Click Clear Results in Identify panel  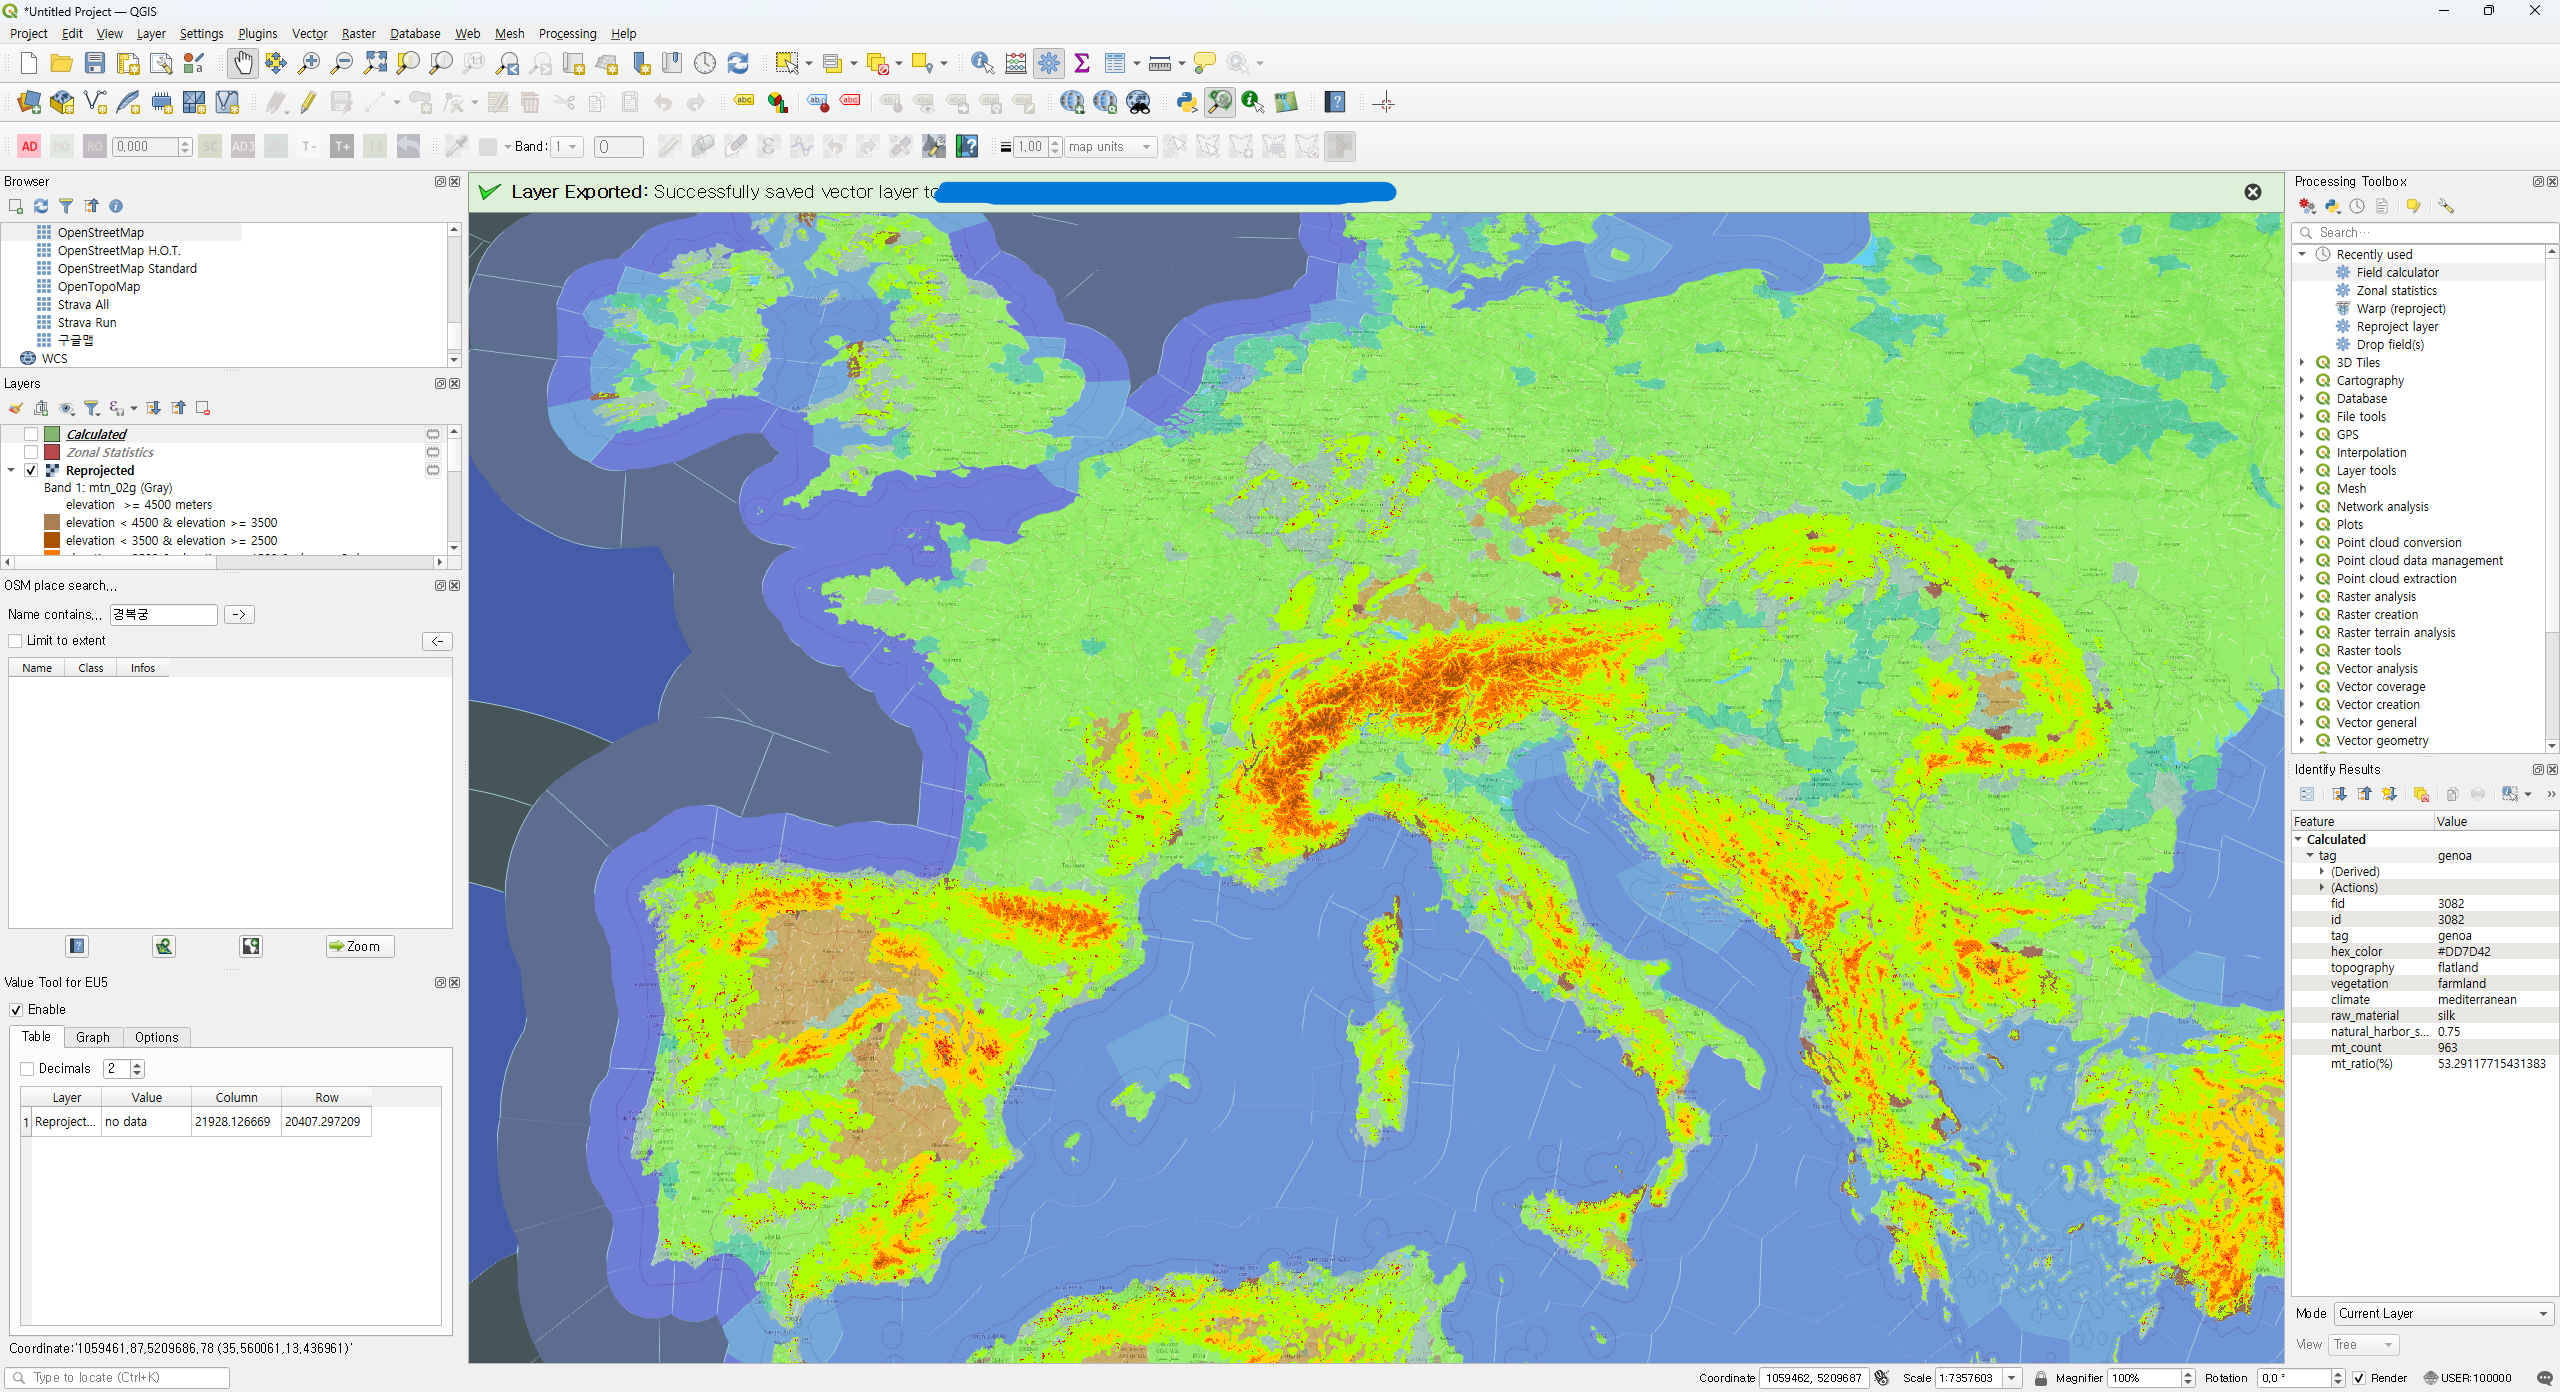point(2420,794)
